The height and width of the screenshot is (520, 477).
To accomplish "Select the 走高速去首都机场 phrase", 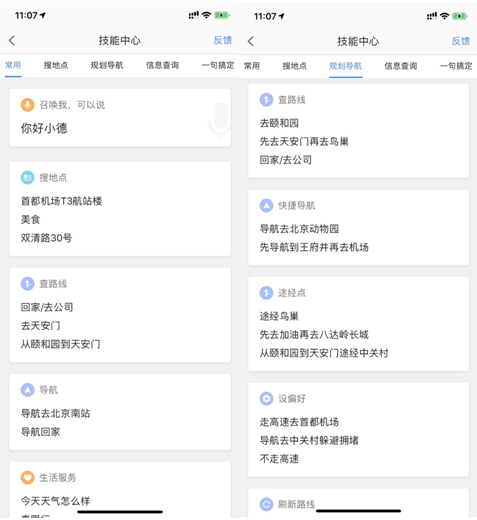I will pos(299,422).
